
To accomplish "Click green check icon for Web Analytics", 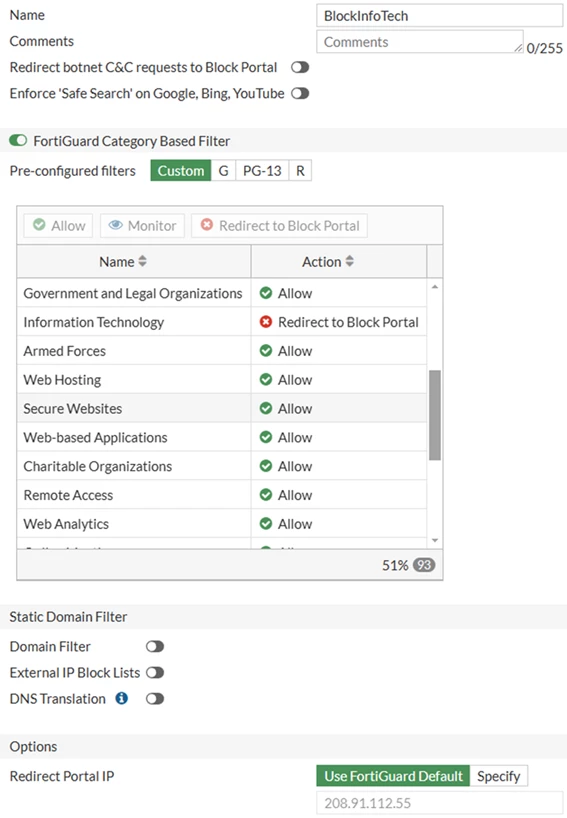I will pyautogui.click(x=266, y=523).
